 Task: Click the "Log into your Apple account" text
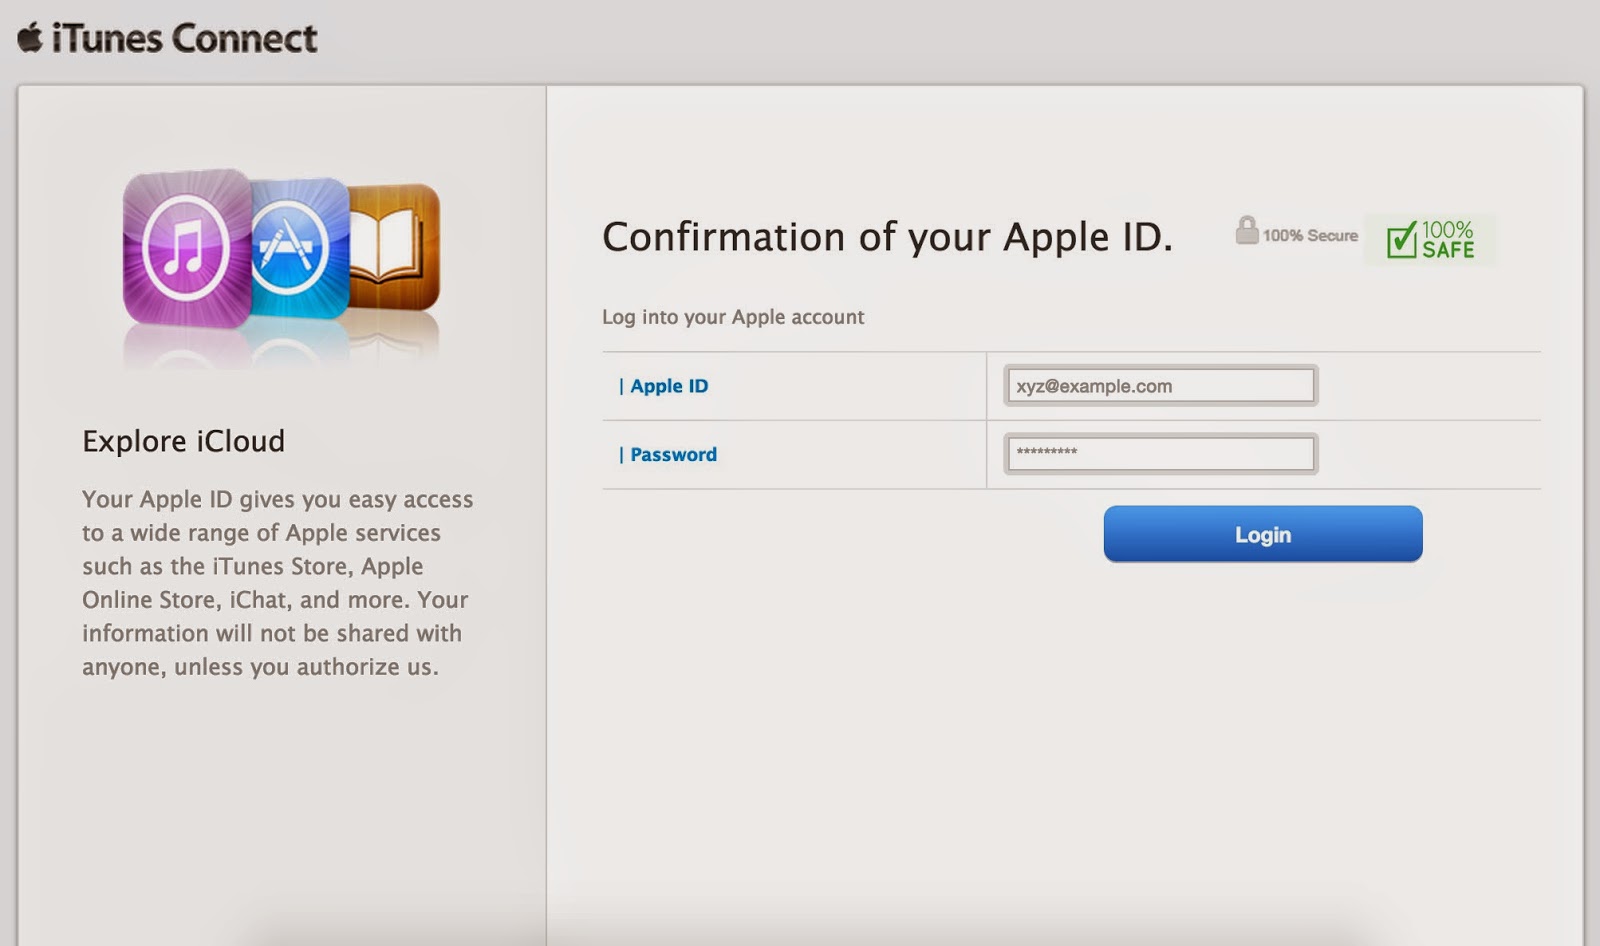(733, 317)
